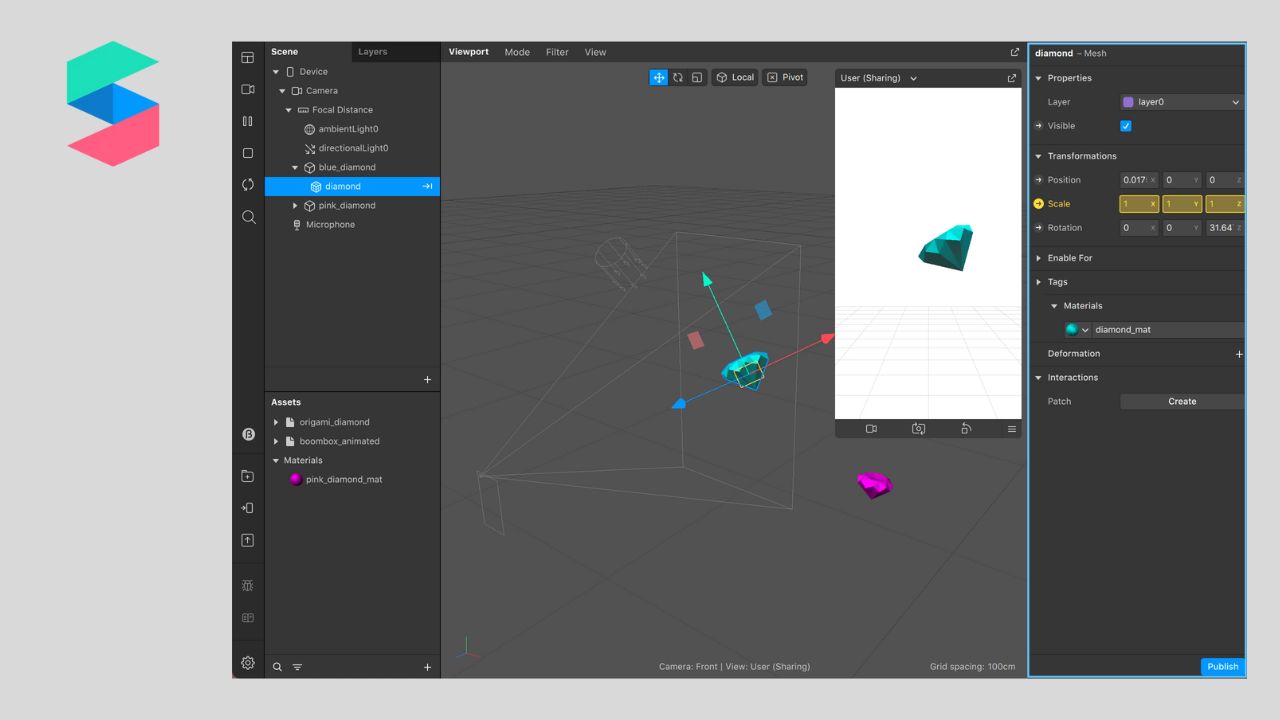Click the switch camera icon under preview
Viewport: 1280px width, 720px height.
918,429
